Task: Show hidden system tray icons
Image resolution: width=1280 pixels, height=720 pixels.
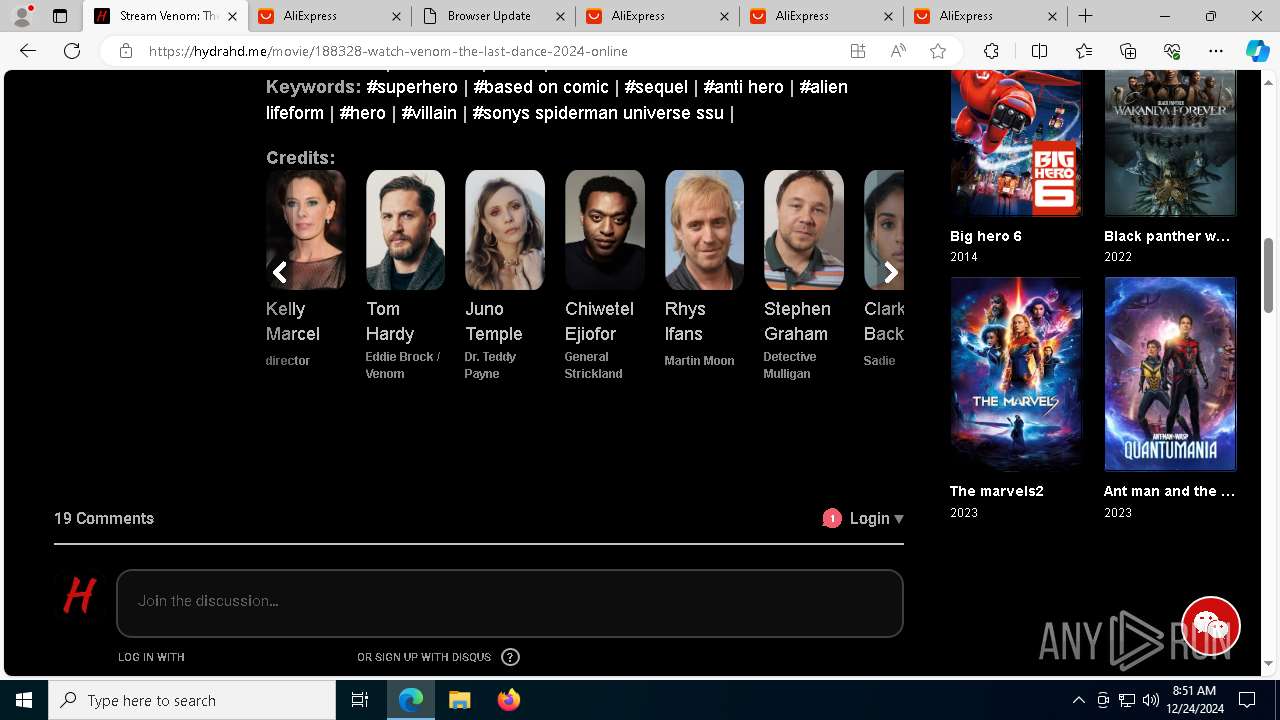Action: 1079,700
